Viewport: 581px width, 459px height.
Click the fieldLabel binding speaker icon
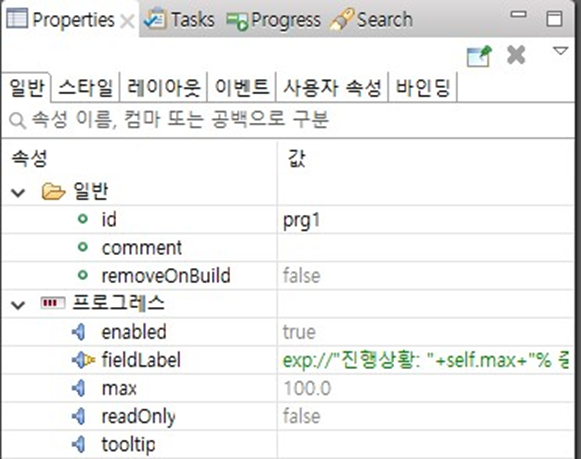pos(83,360)
